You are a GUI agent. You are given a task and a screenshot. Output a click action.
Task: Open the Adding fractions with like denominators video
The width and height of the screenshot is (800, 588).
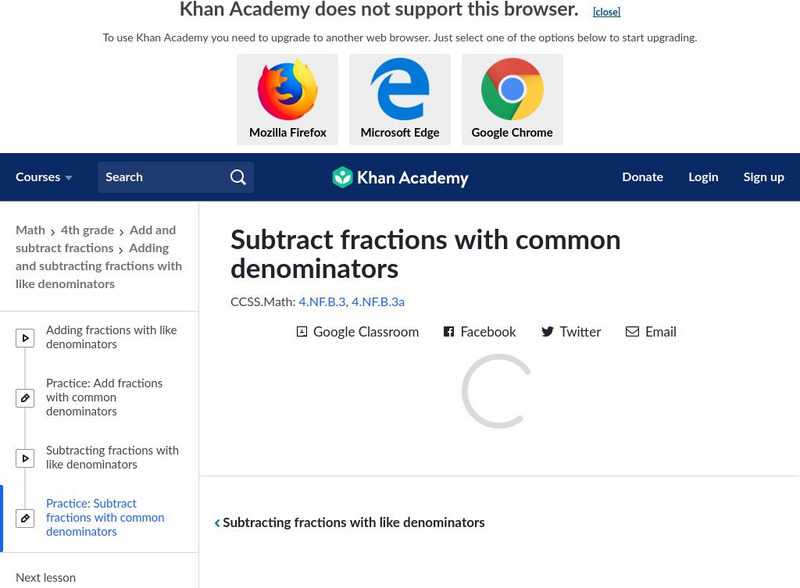coord(111,337)
